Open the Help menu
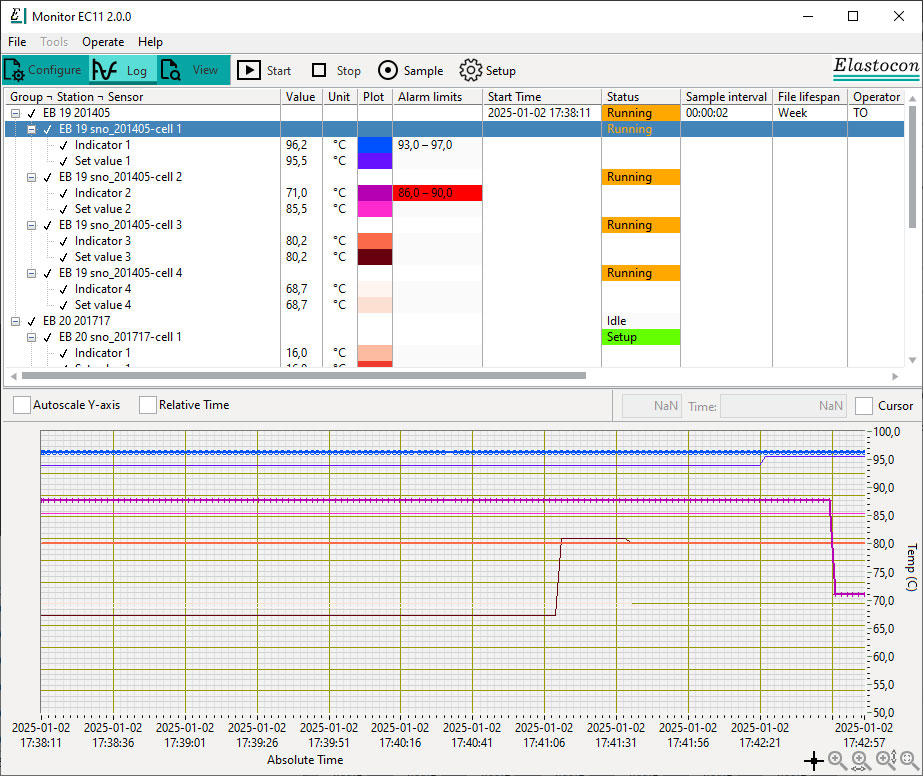The height and width of the screenshot is (776, 923). (150, 42)
